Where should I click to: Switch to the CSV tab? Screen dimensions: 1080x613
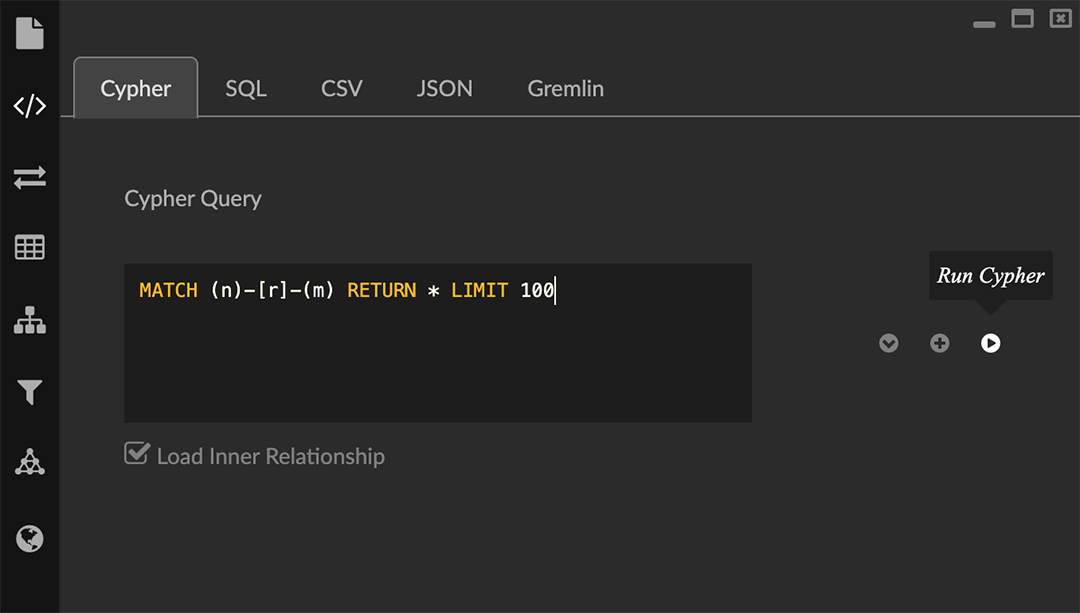[342, 89]
